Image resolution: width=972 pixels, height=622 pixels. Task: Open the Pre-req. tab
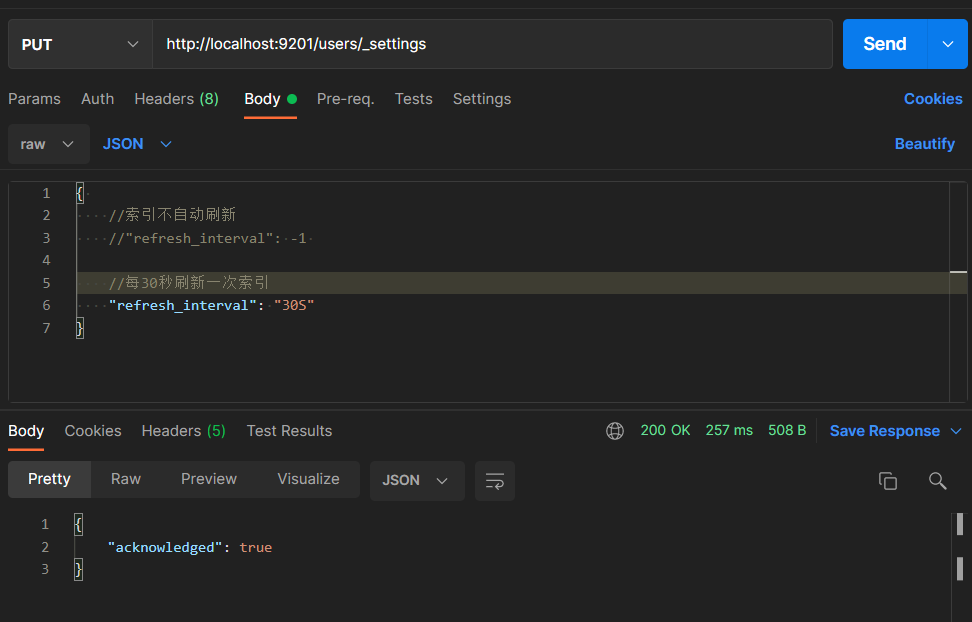pos(345,99)
